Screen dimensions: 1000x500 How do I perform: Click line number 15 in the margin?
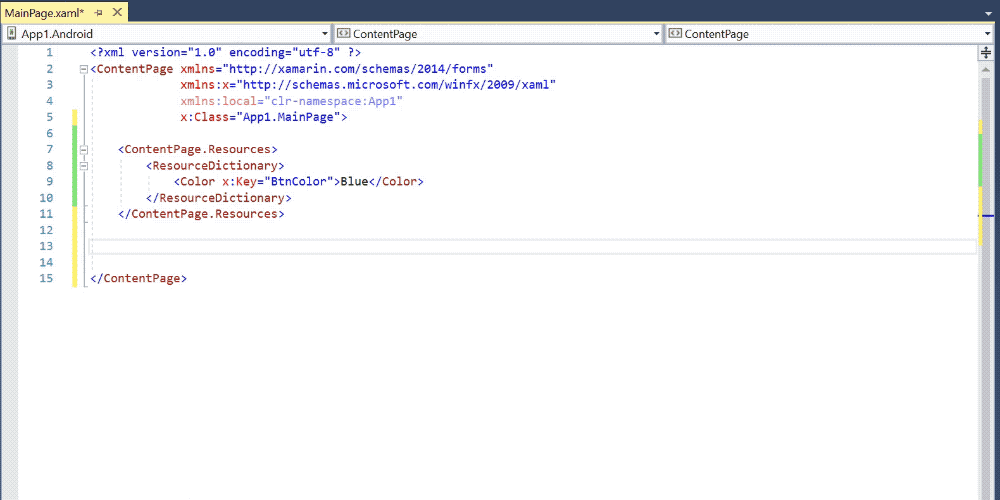point(46,278)
